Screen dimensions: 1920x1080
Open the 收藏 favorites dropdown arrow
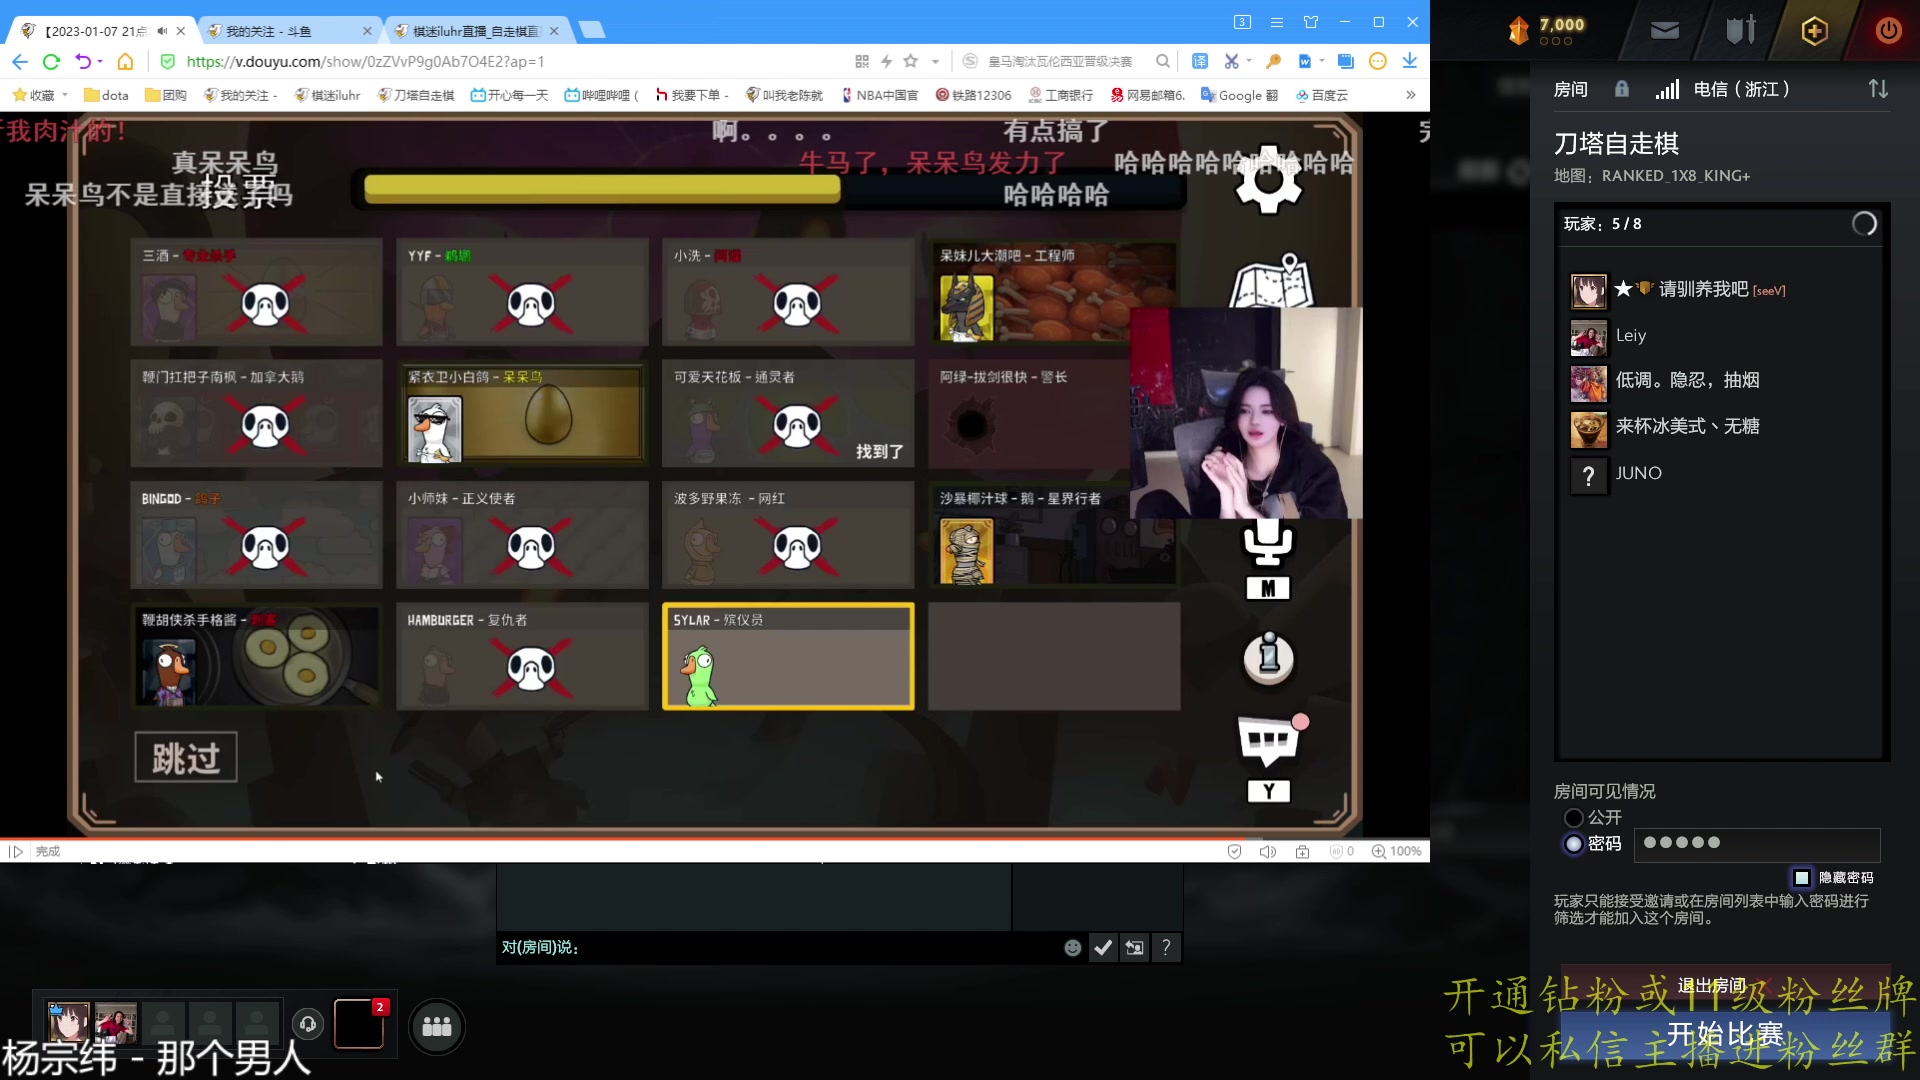point(65,95)
